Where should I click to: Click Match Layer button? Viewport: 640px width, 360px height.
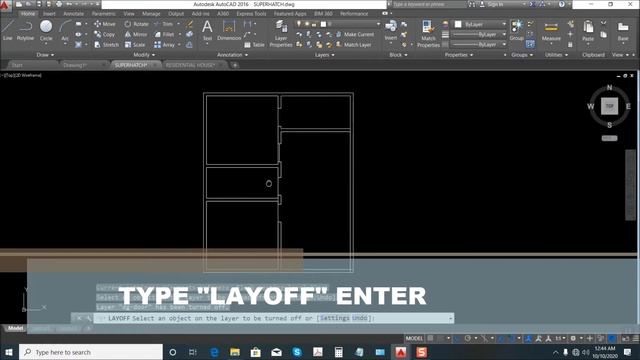point(353,44)
